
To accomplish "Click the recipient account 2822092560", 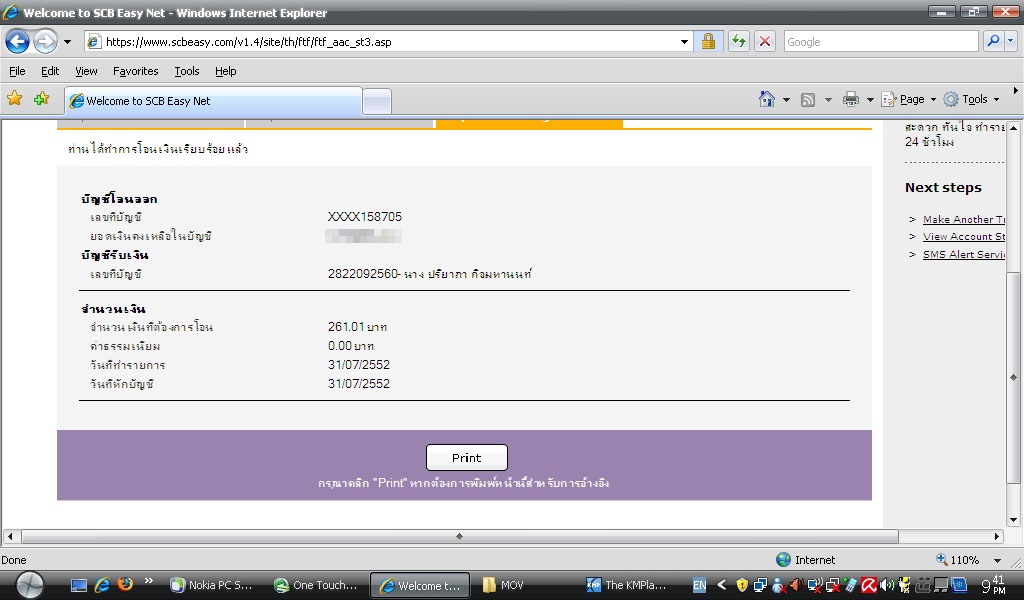I will point(362,274).
